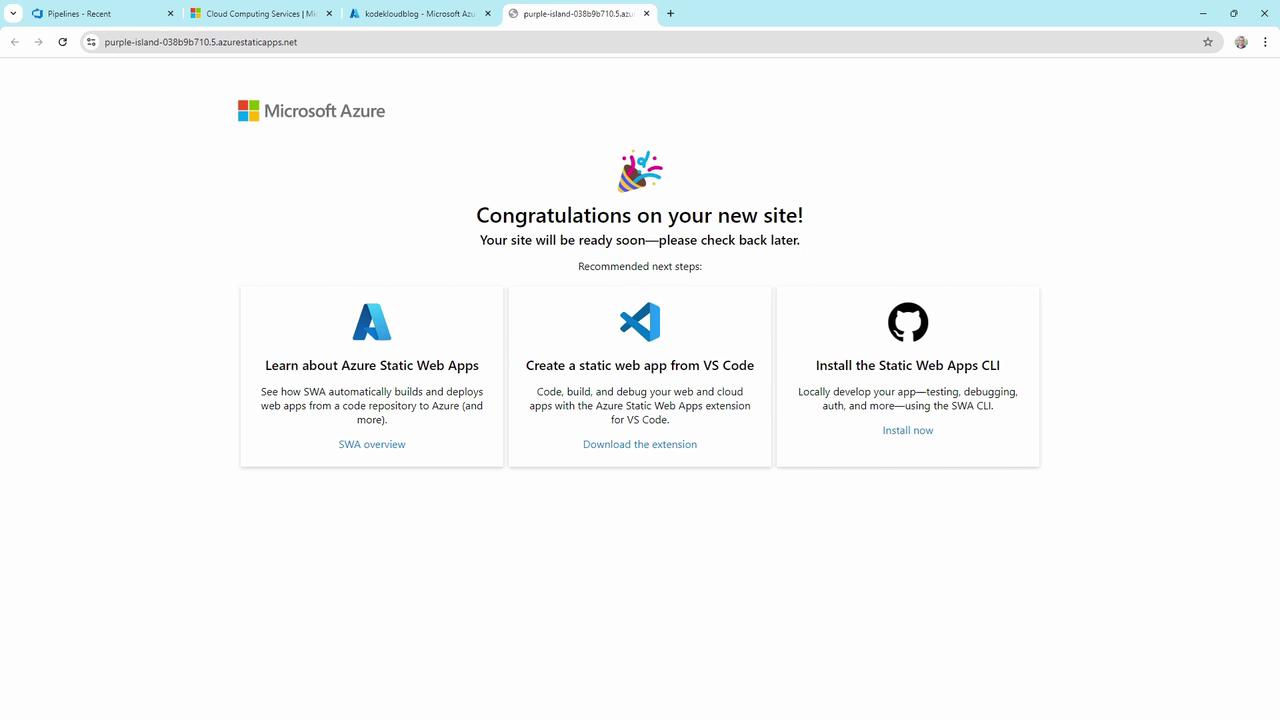Open a new browser tab
Screen dimensions: 1280x720
pyautogui.click(x=670, y=14)
